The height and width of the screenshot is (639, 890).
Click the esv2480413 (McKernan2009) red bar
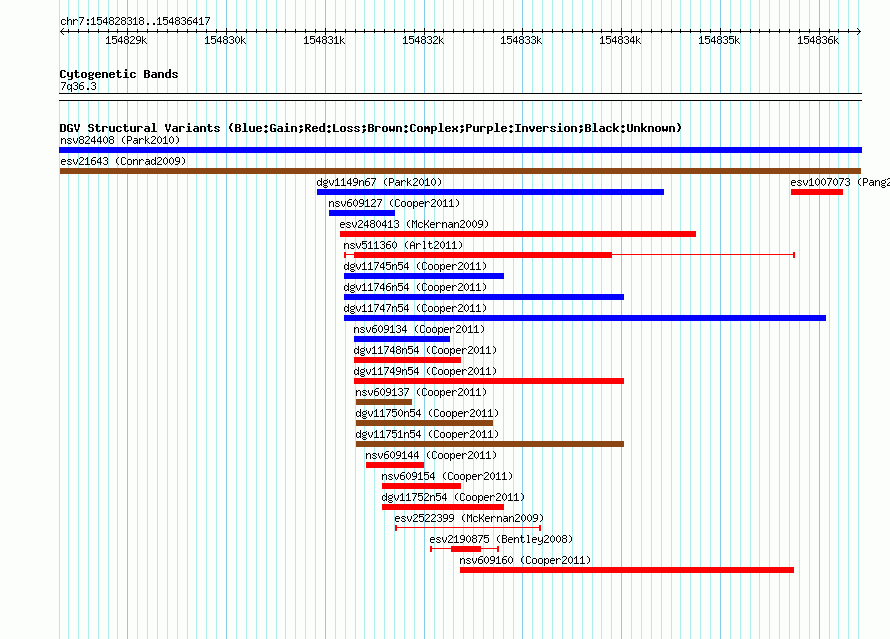(518, 234)
